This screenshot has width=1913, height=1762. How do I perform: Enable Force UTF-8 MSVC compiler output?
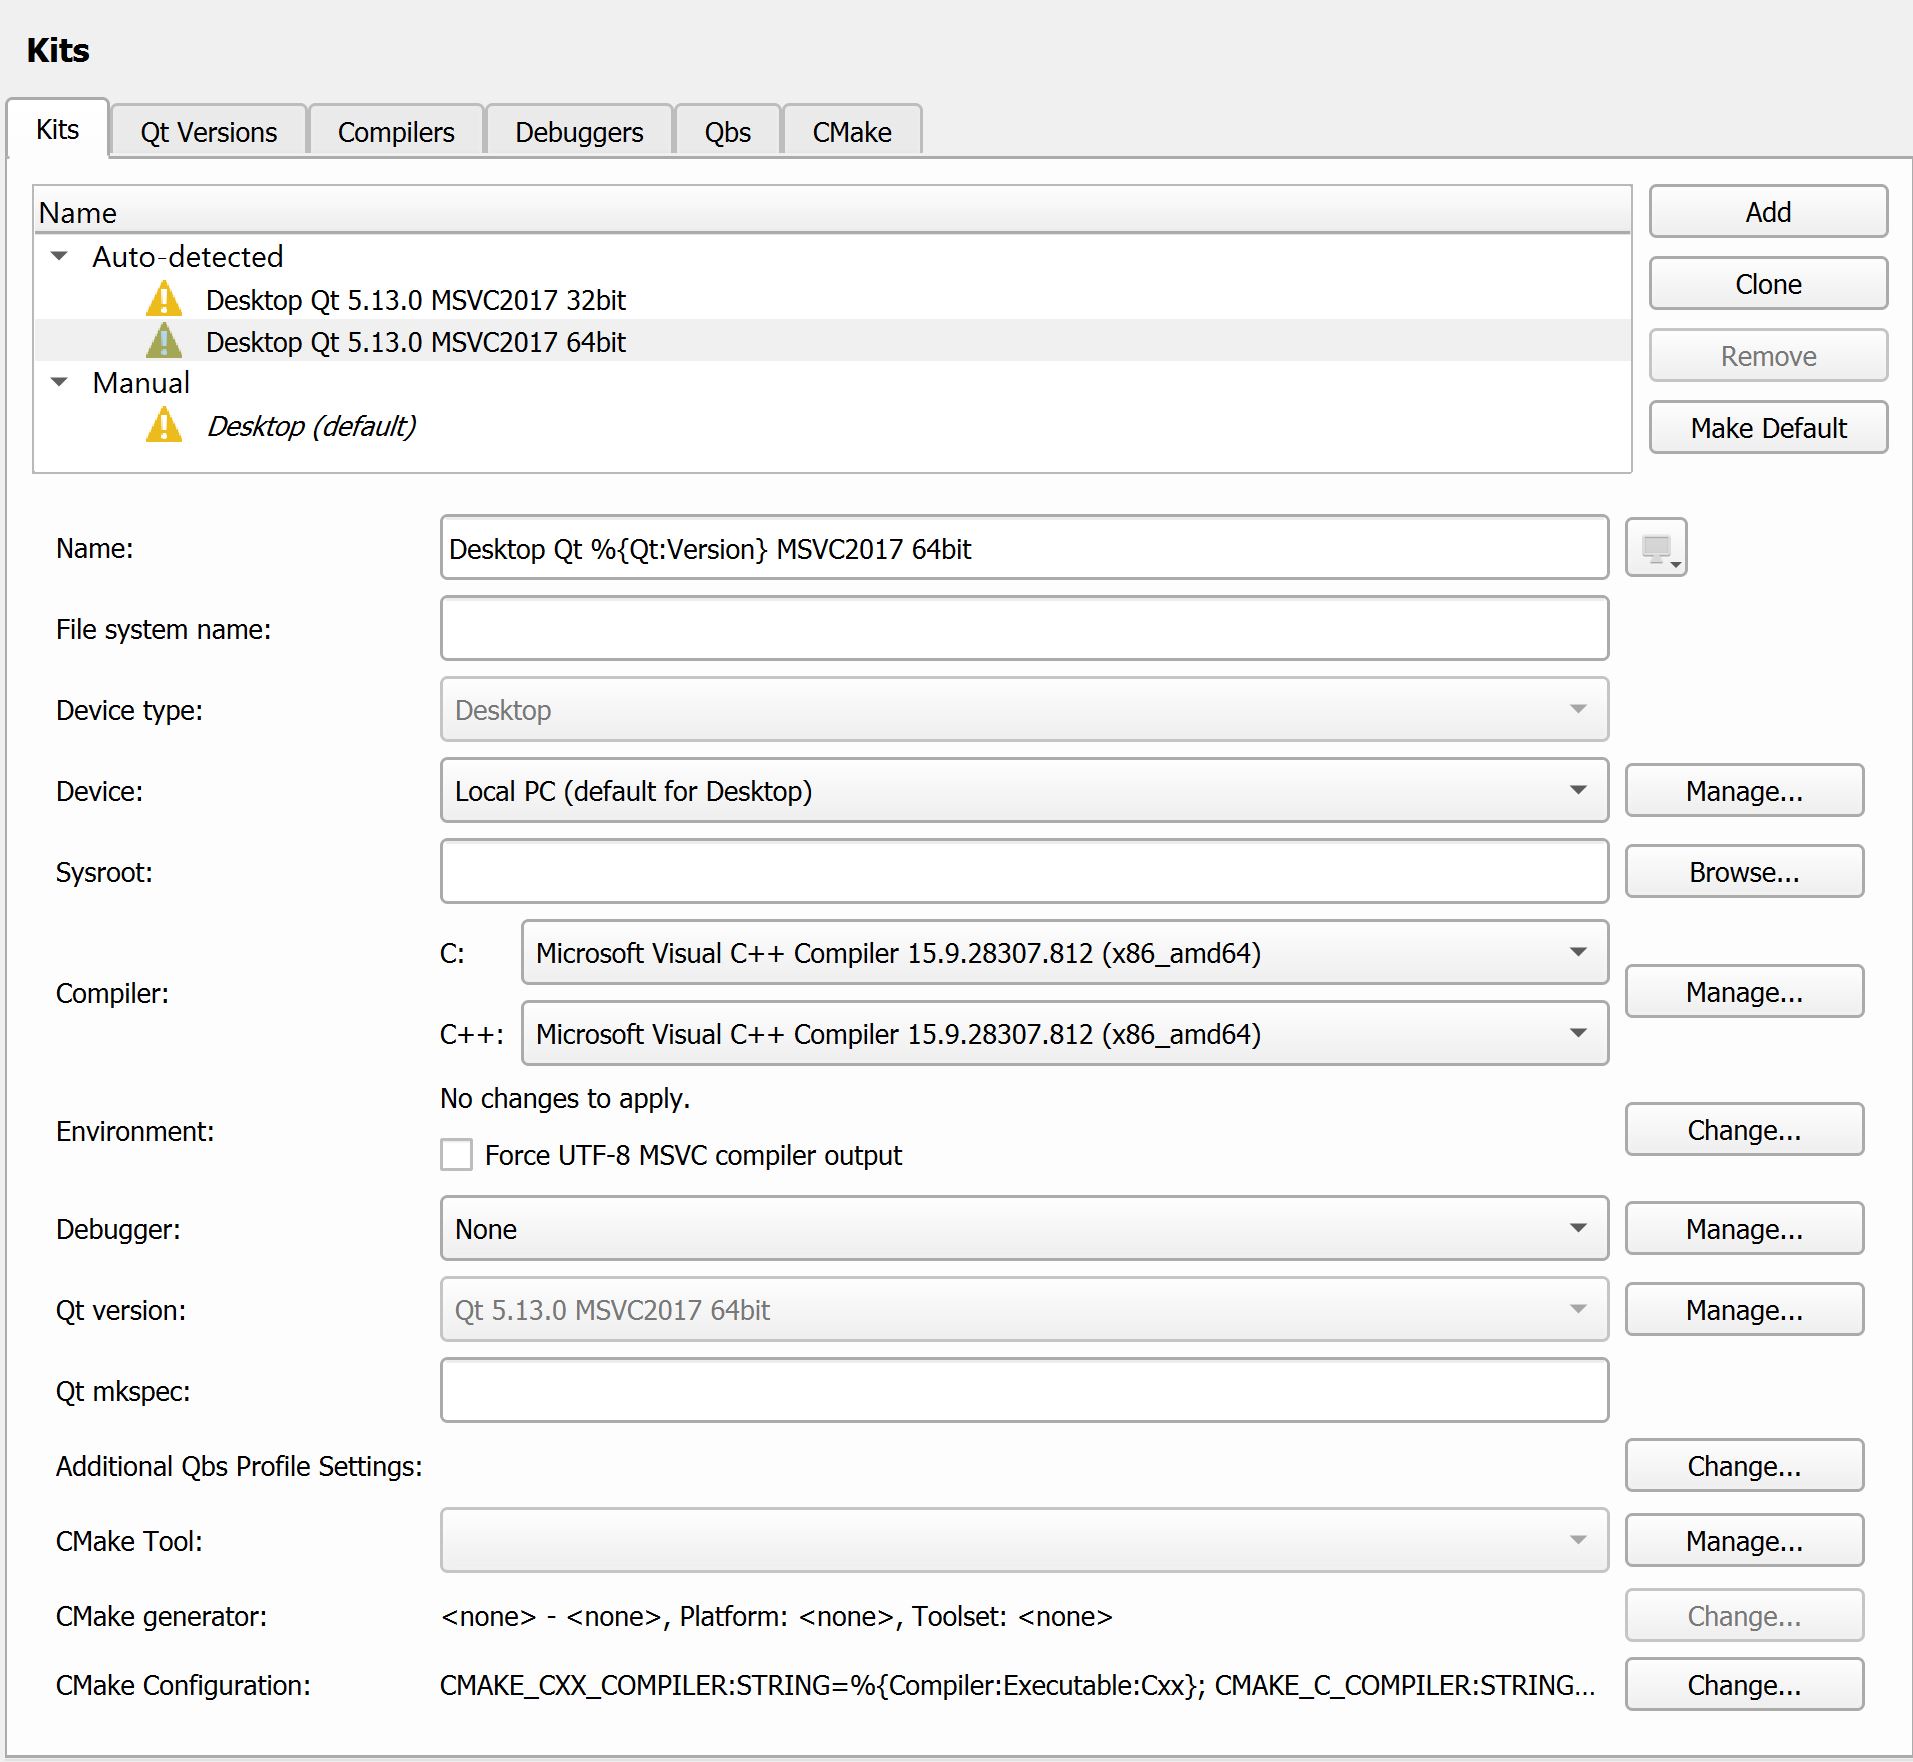[457, 1155]
